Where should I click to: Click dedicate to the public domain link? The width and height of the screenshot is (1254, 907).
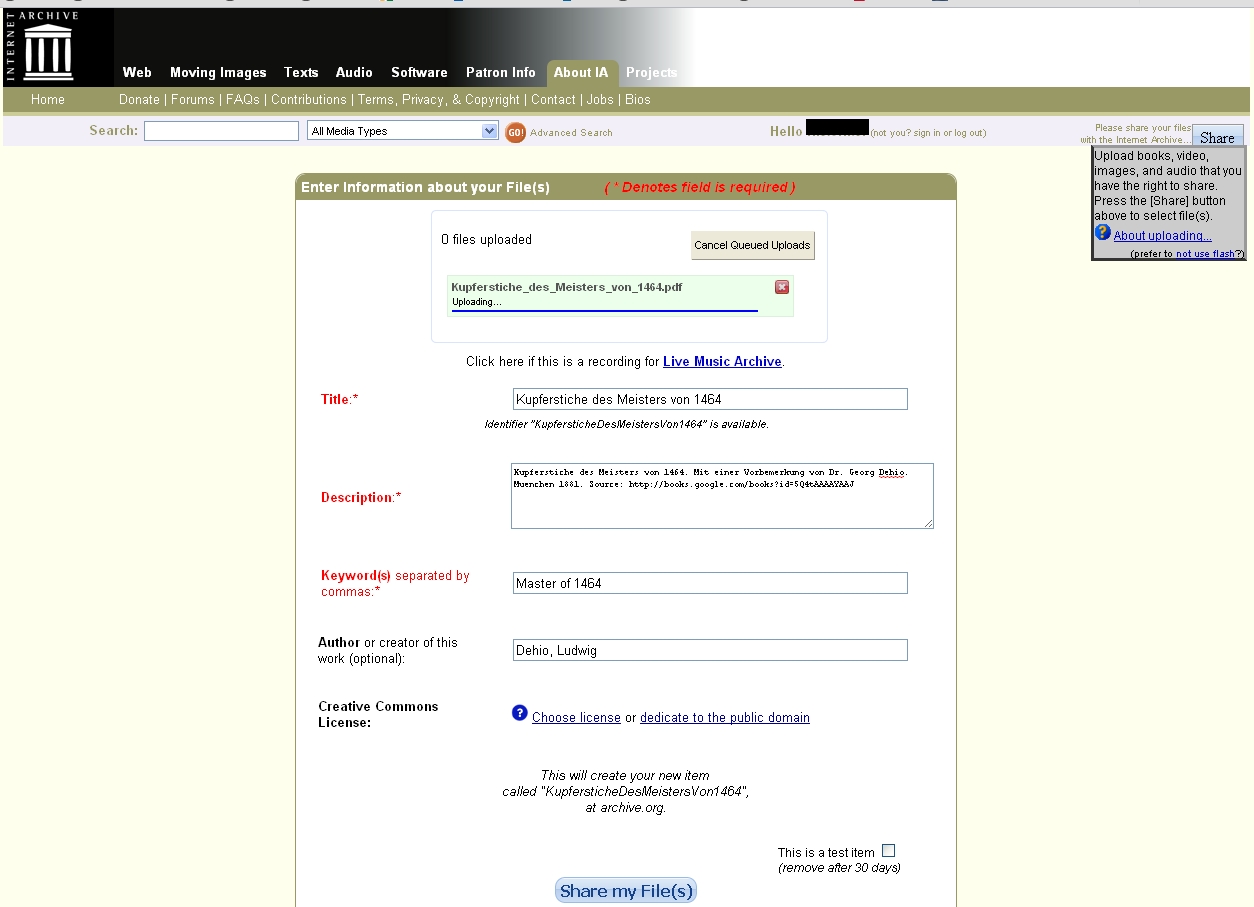(x=725, y=718)
